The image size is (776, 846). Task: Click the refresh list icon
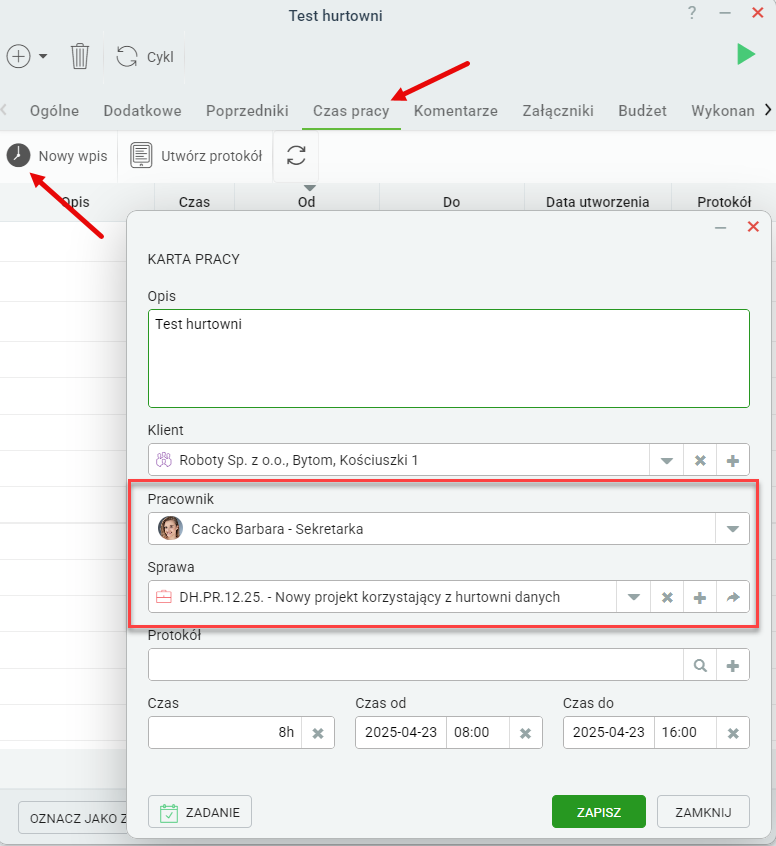coord(296,155)
